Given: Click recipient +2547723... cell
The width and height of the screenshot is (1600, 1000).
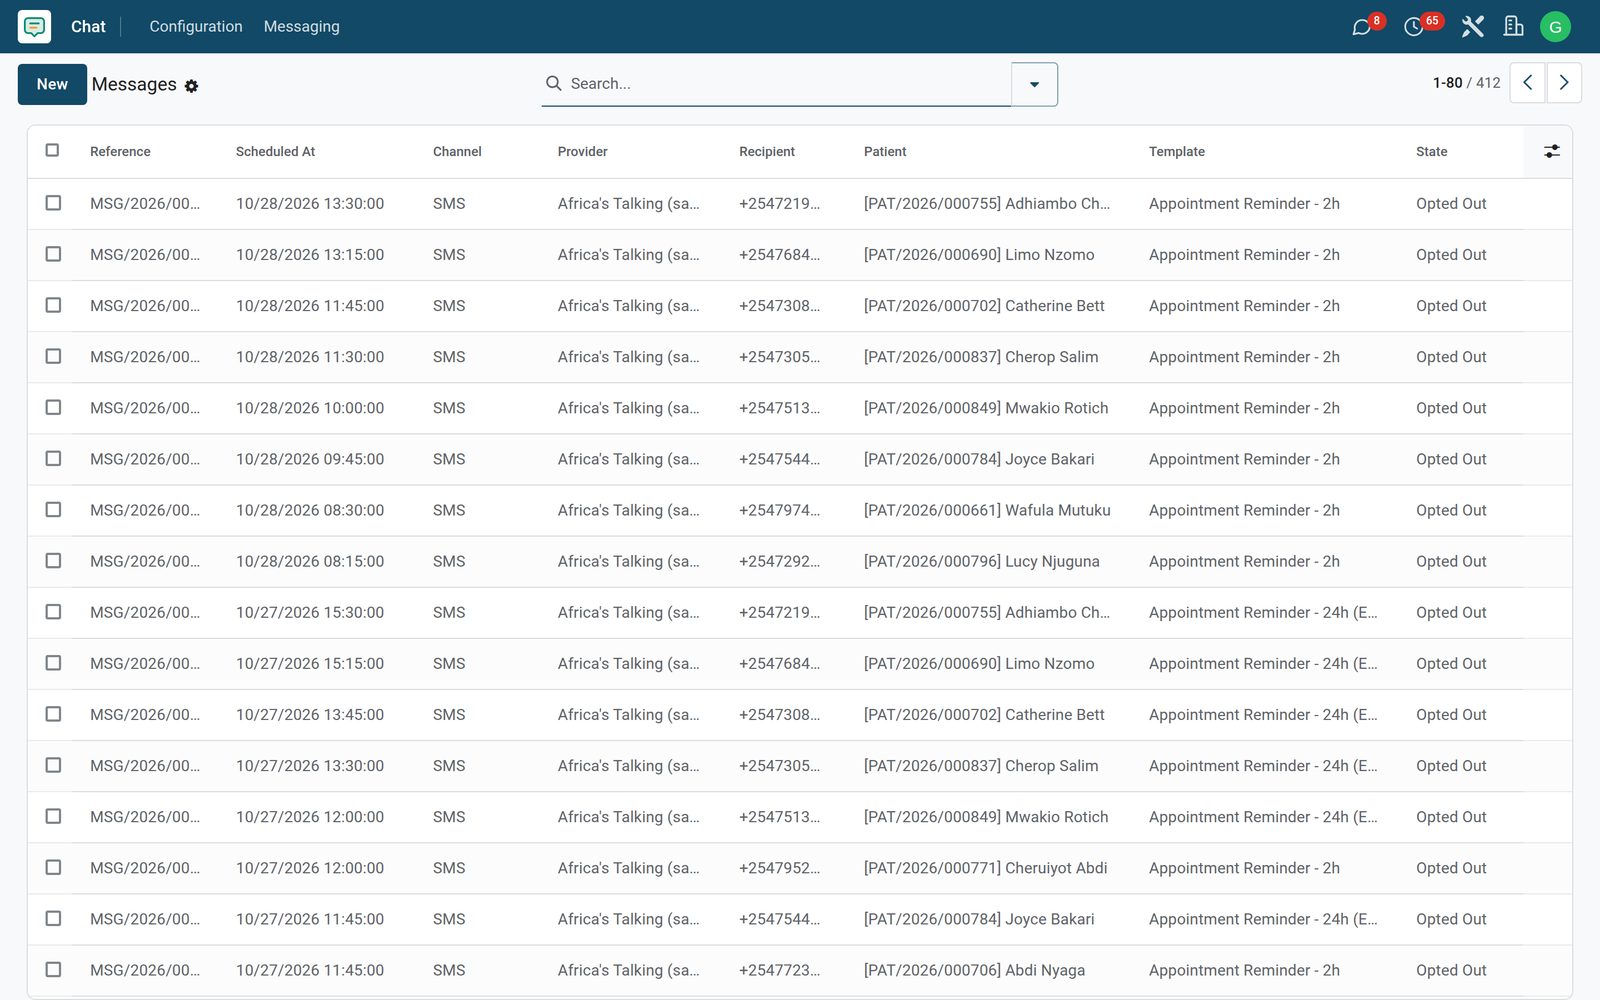Looking at the screenshot, I should (779, 970).
